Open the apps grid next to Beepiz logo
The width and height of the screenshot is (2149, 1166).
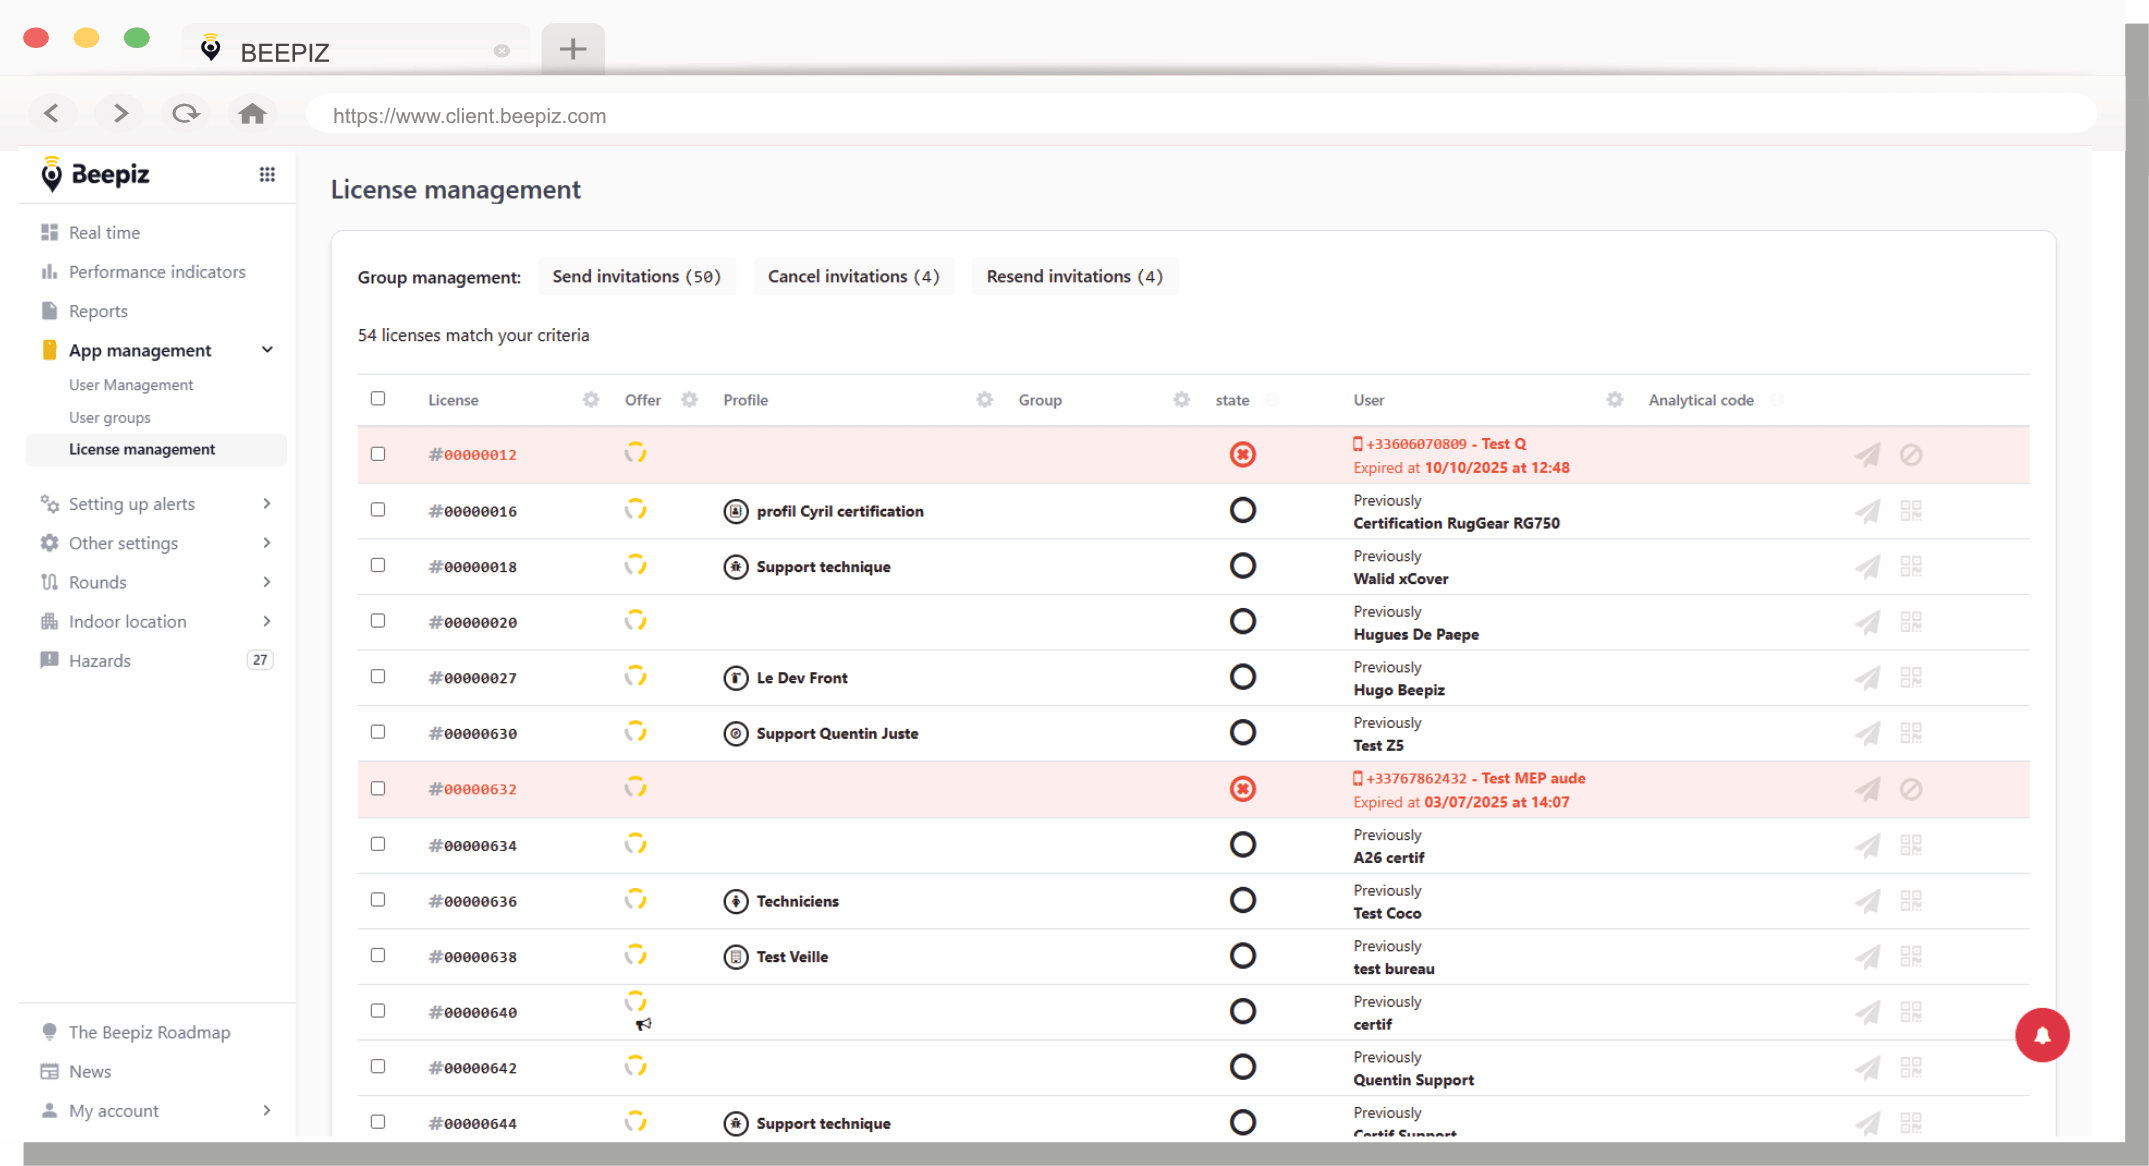point(267,174)
